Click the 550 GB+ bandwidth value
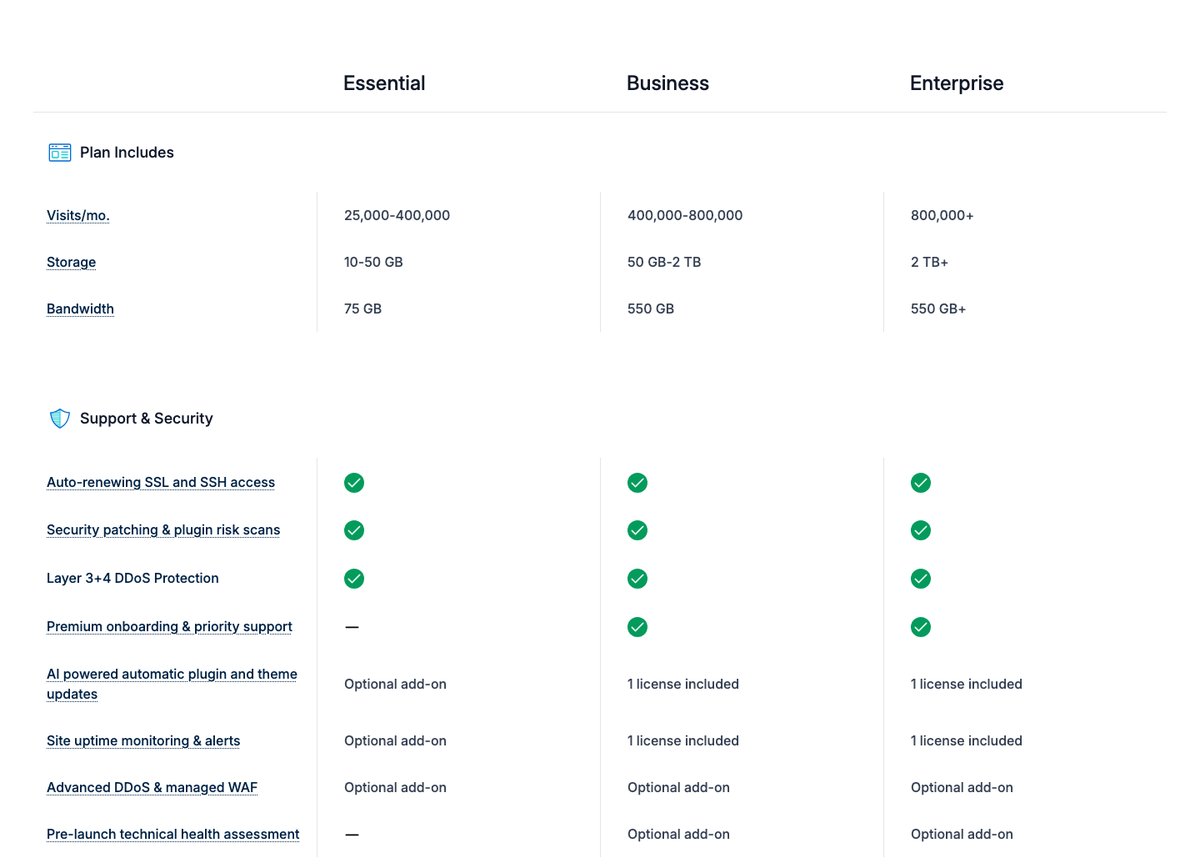The height and width of the screenshot is (868, 1200). pos(939,309)
